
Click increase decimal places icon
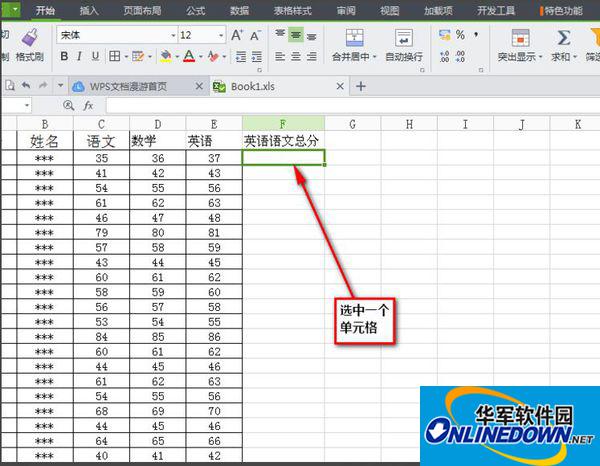[444, 57]
